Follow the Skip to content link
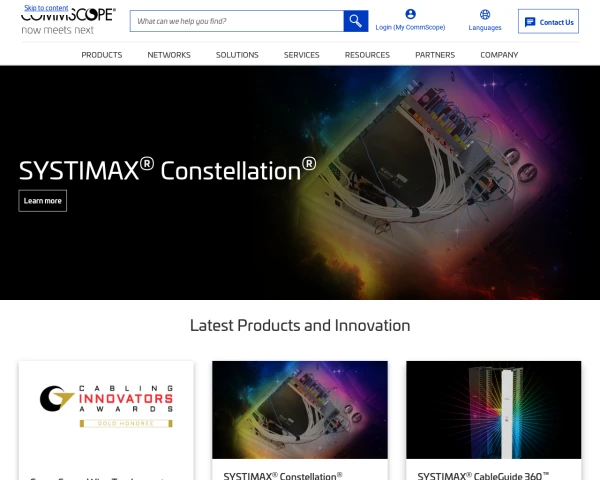 pyautogui.click(x=46, y=8)
